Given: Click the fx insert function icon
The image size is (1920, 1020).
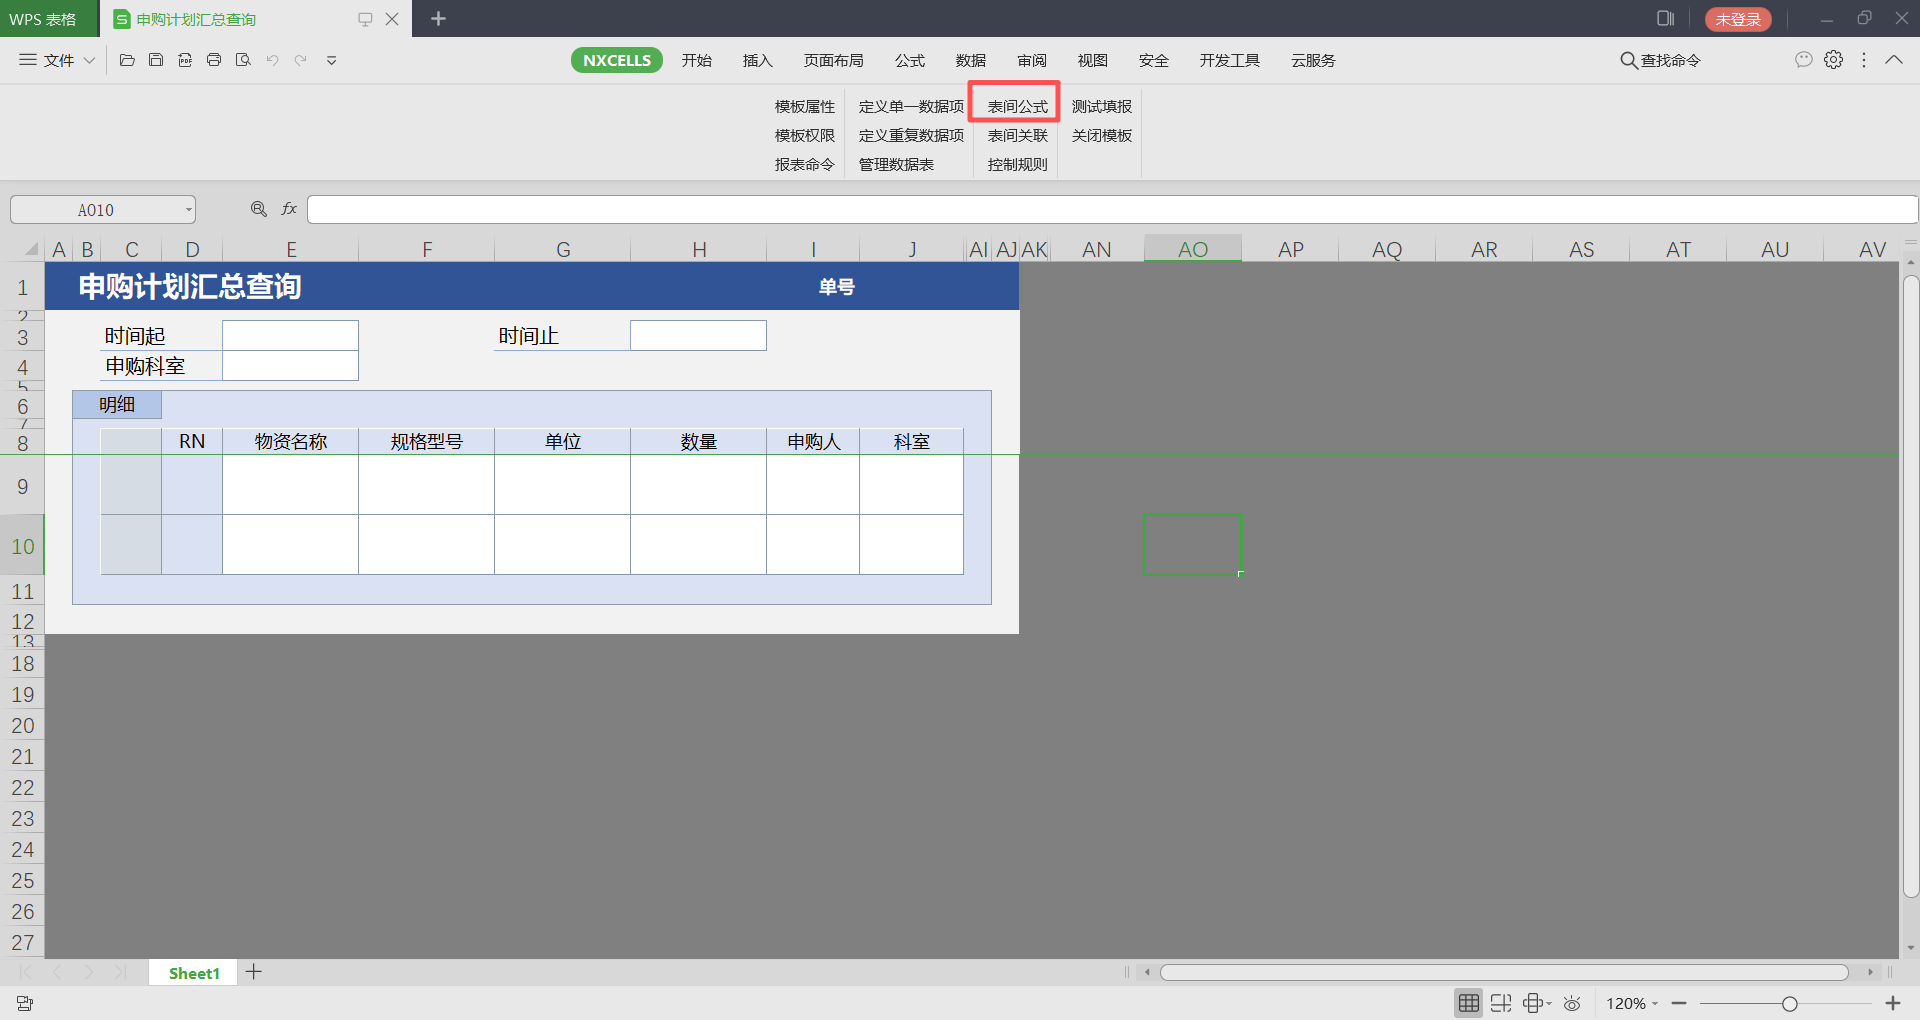Looking at the screenshot, I should point(289,209).
